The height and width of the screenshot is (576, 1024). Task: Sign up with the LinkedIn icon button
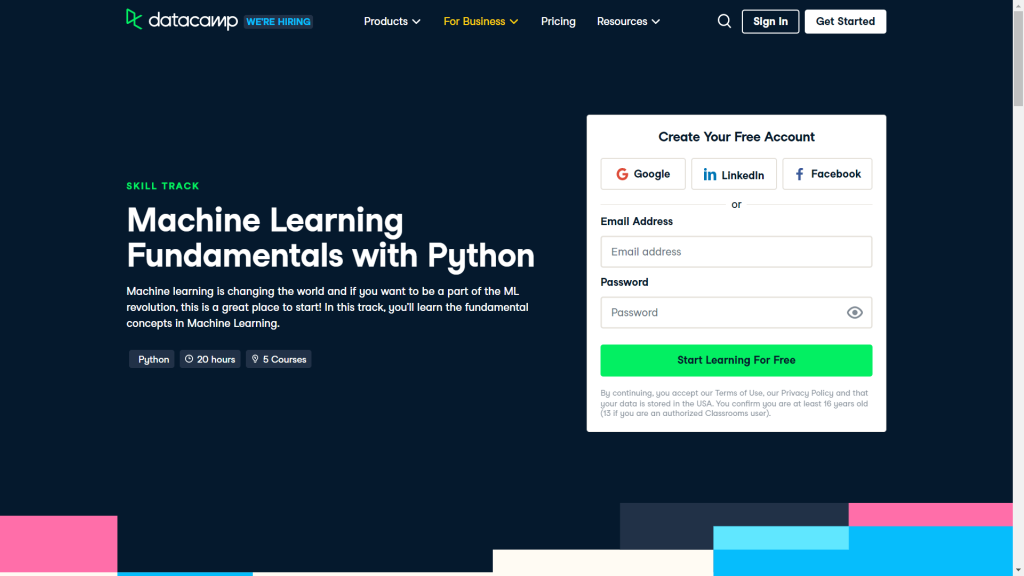coord(733,174)
